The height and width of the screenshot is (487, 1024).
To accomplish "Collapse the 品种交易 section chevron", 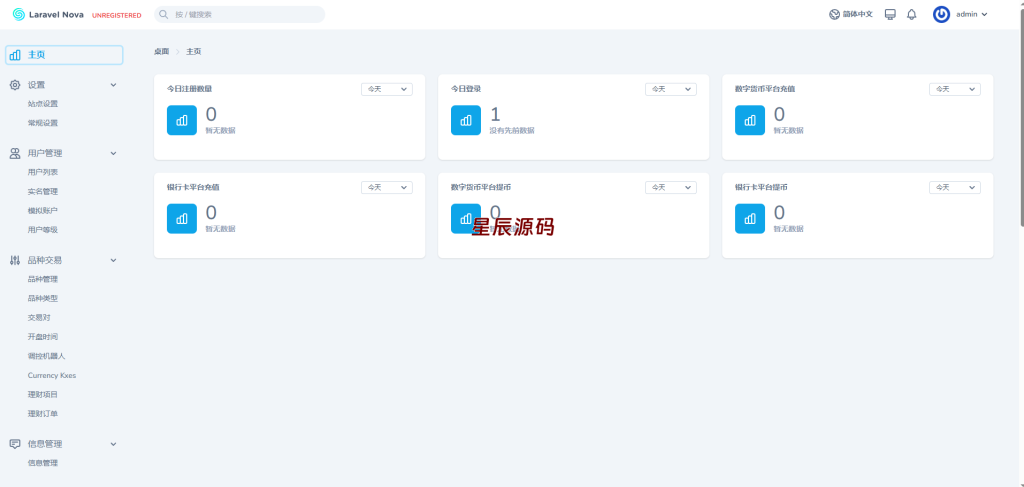I will point(113,260).
